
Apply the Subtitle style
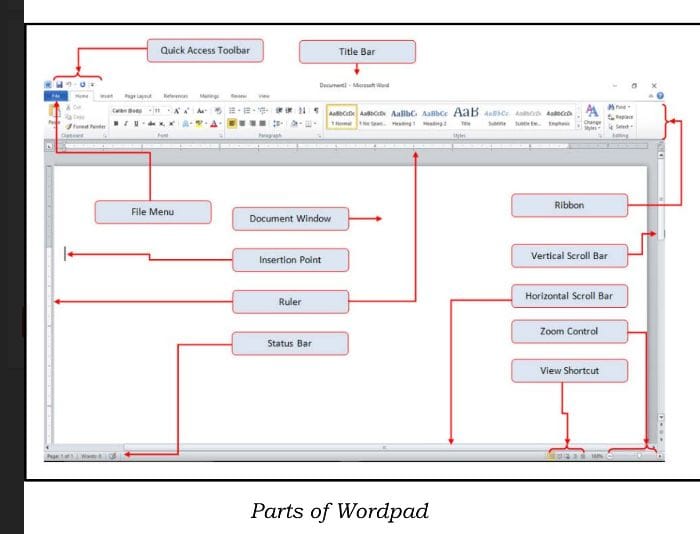(x=496, y=117)
